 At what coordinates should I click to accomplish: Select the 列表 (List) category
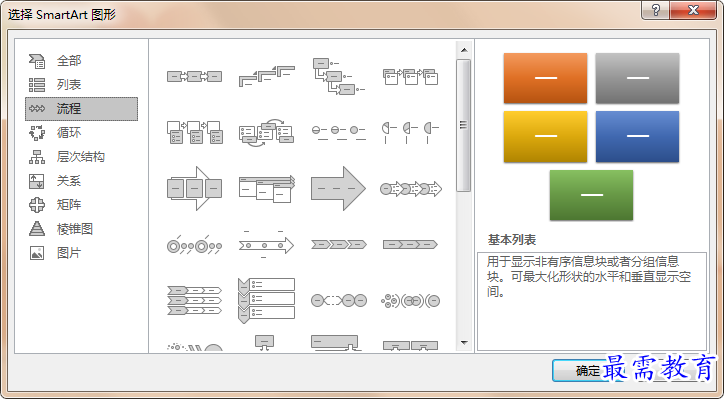81,85
